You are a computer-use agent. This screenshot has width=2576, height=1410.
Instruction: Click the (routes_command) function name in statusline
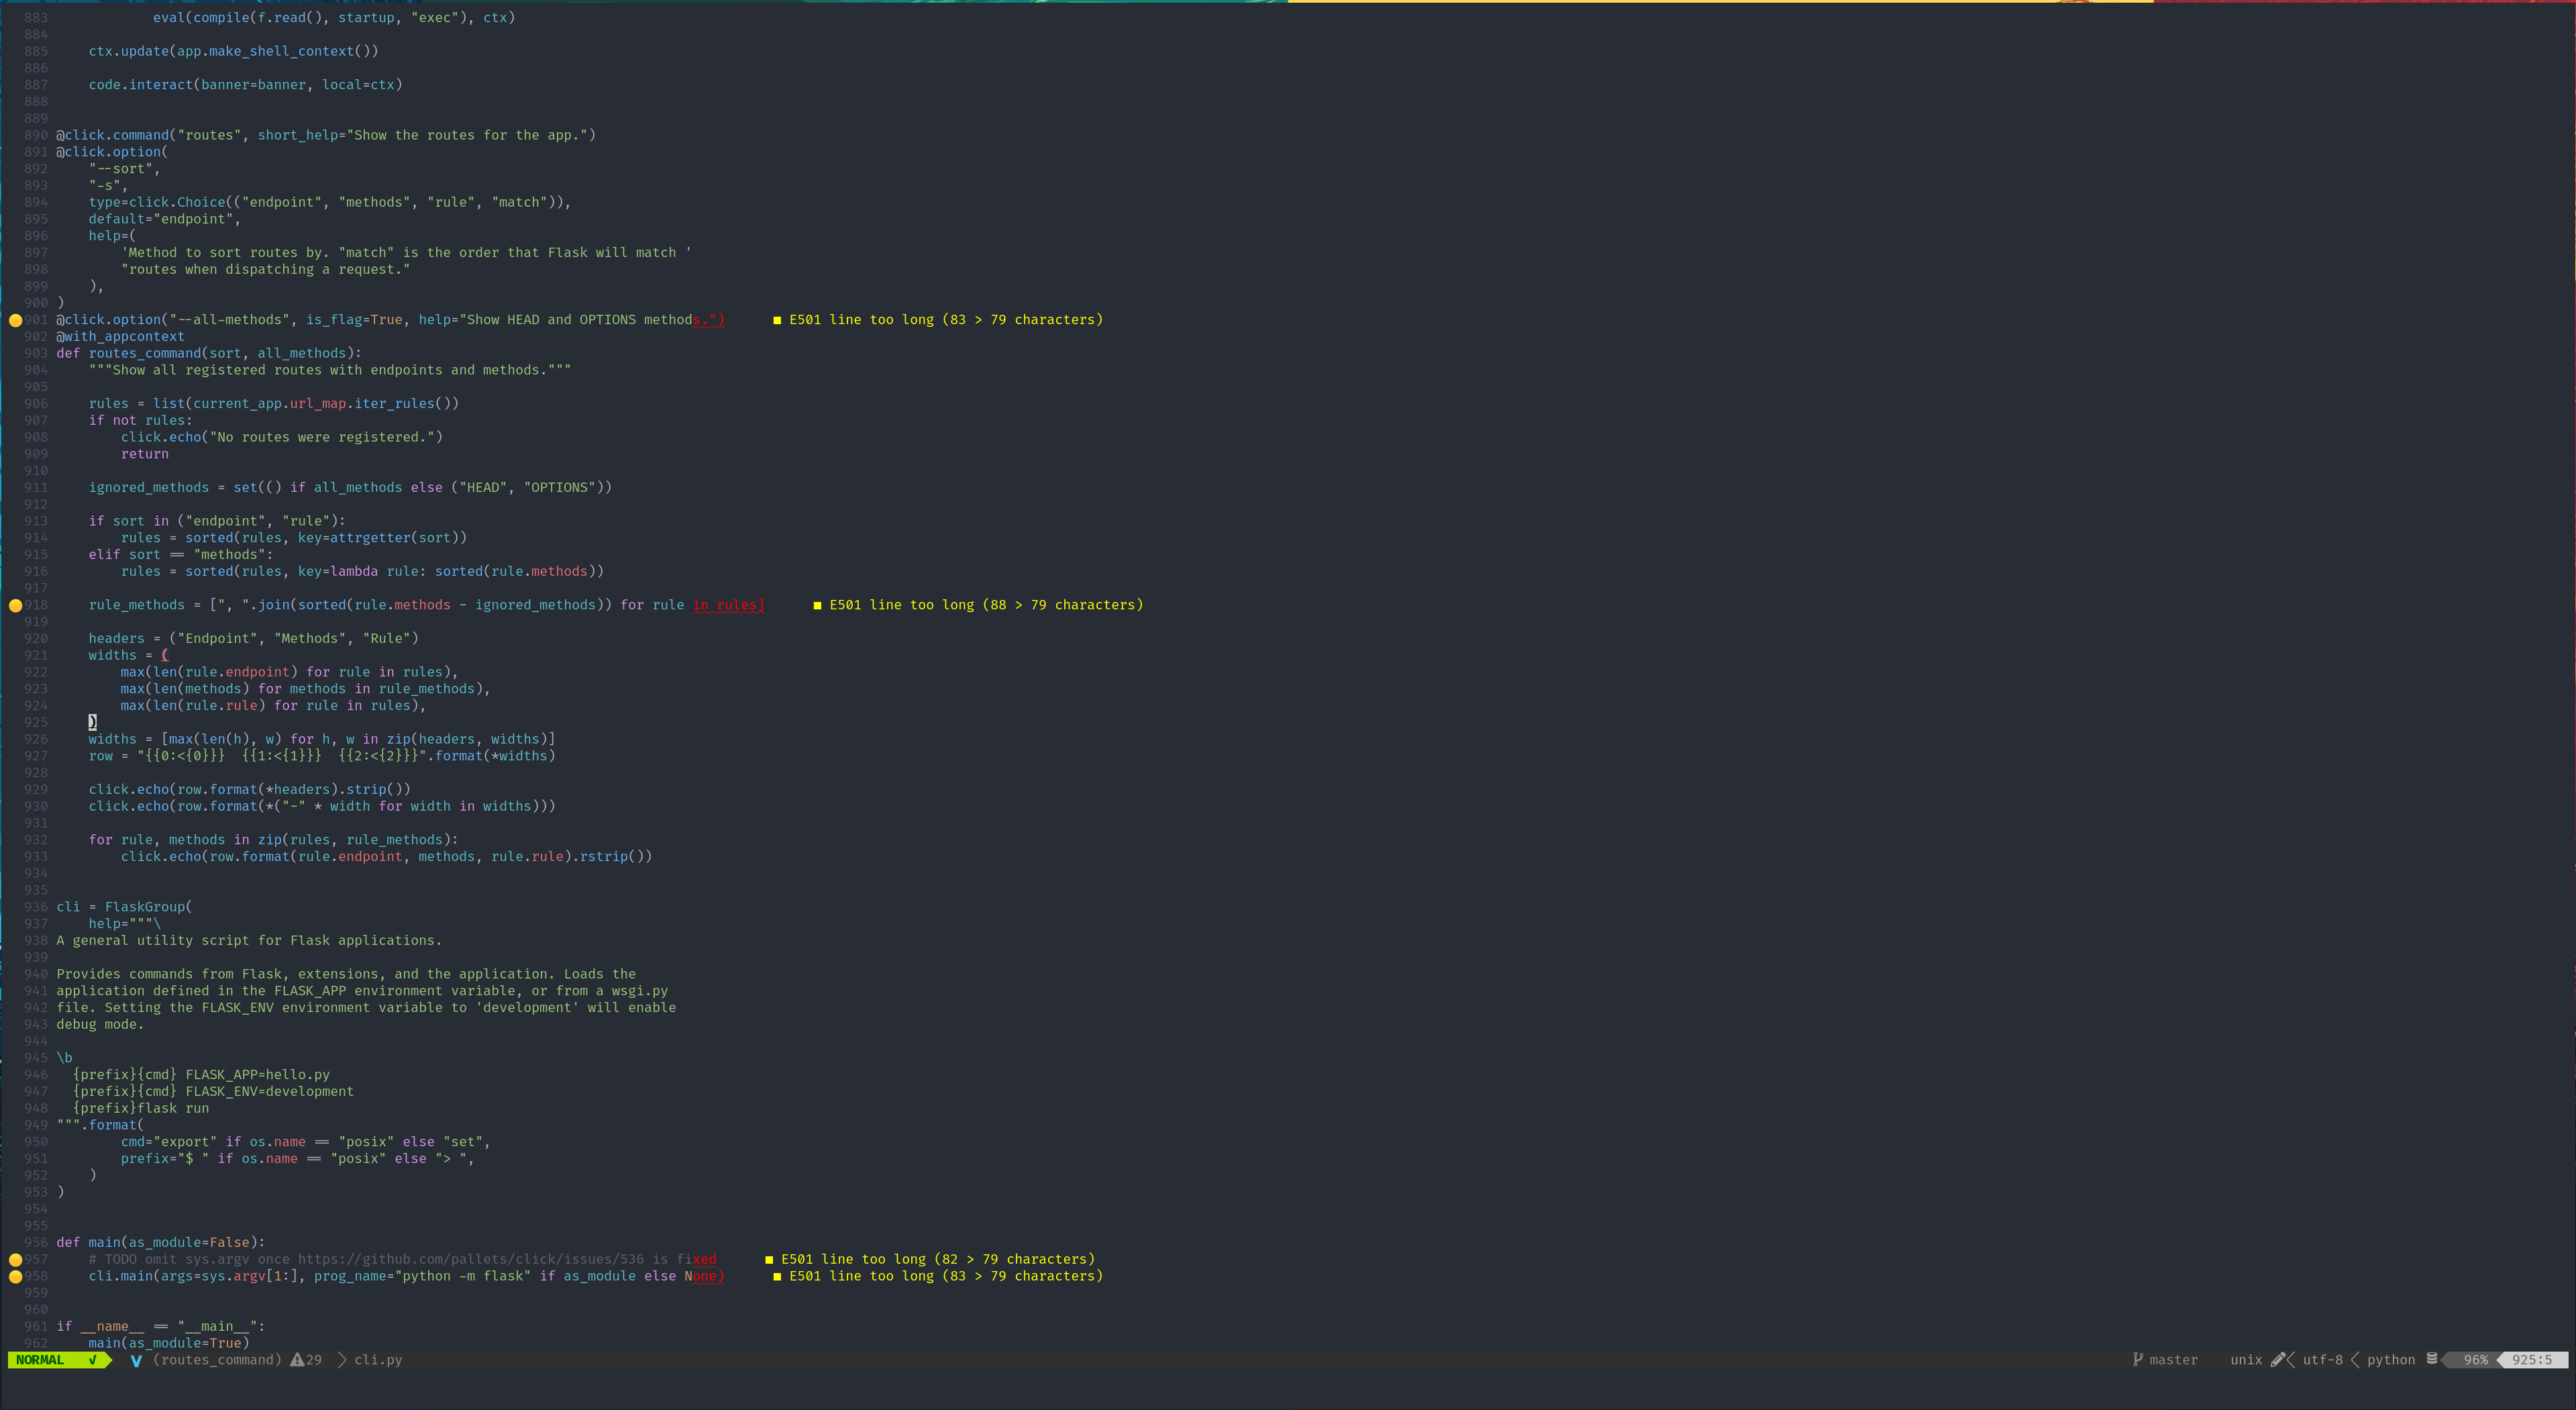click(217, 1360)
